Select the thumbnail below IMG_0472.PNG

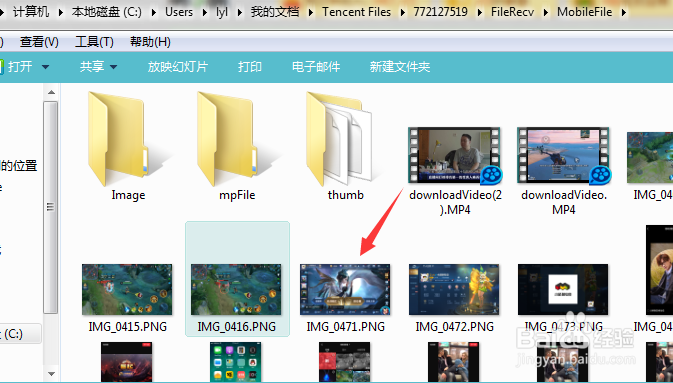(454, 362)
